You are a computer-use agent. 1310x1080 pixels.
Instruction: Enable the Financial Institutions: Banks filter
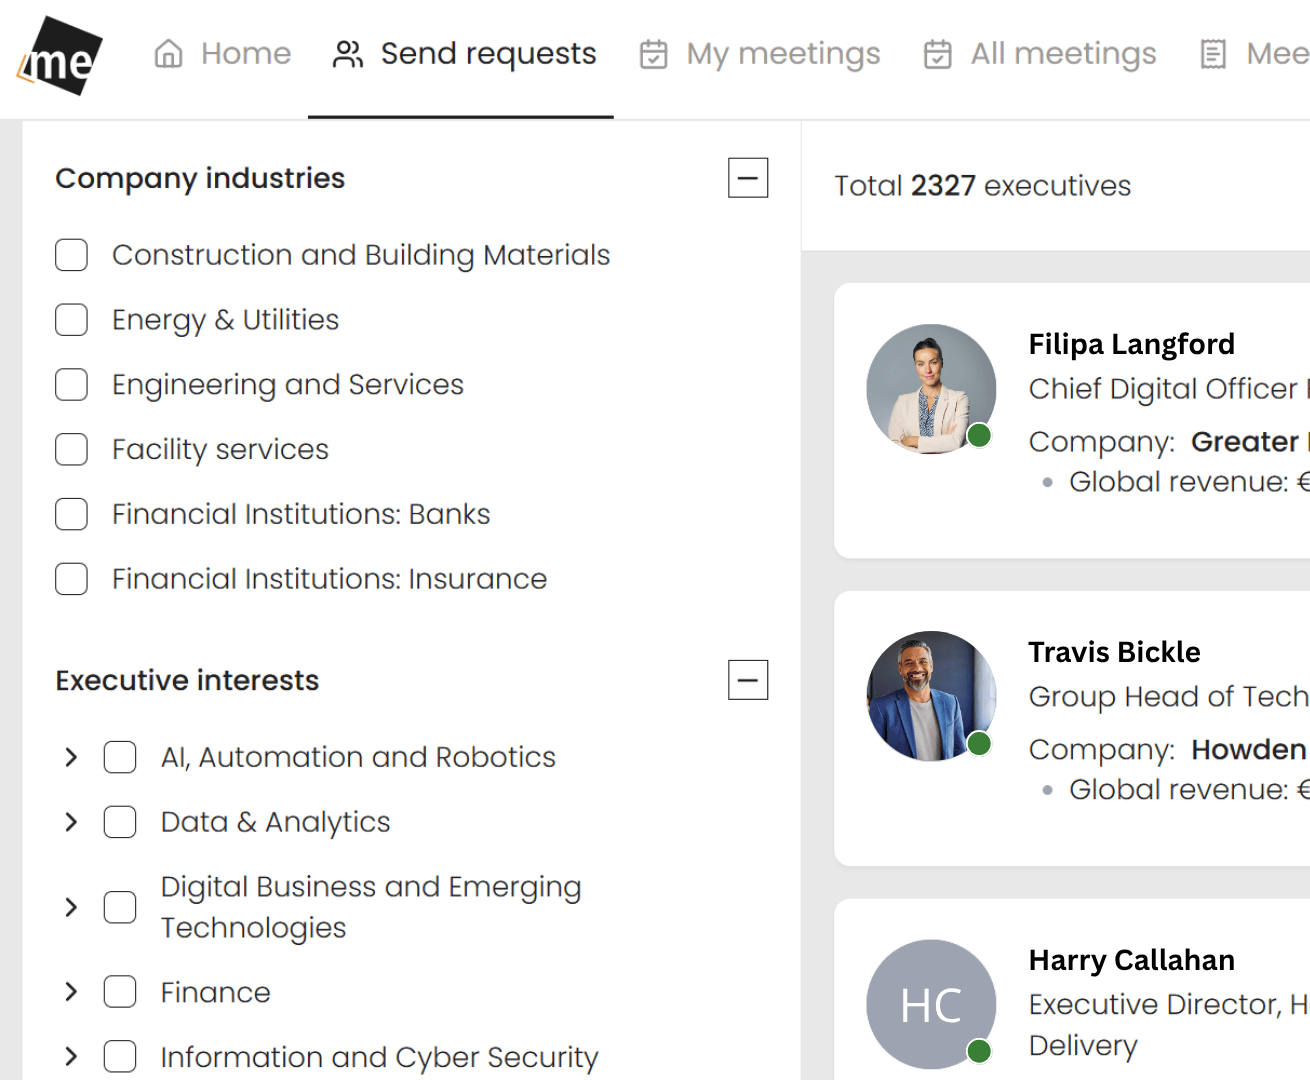tap(72, 514)
